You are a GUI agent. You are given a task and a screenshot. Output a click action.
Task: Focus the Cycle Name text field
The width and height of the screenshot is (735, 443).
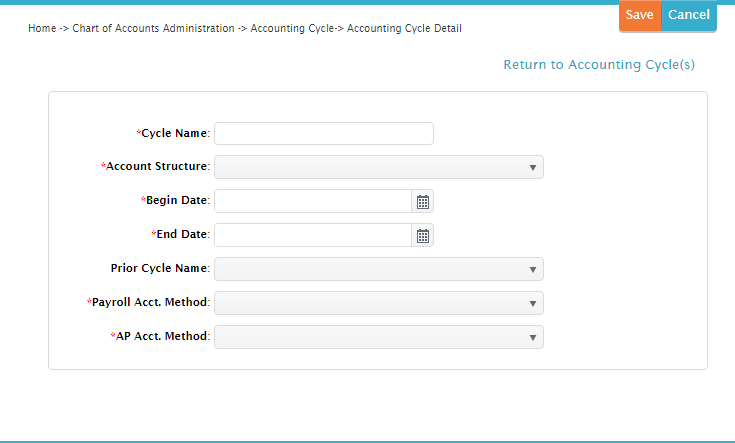pyautogui.click(x=324, y=134)
